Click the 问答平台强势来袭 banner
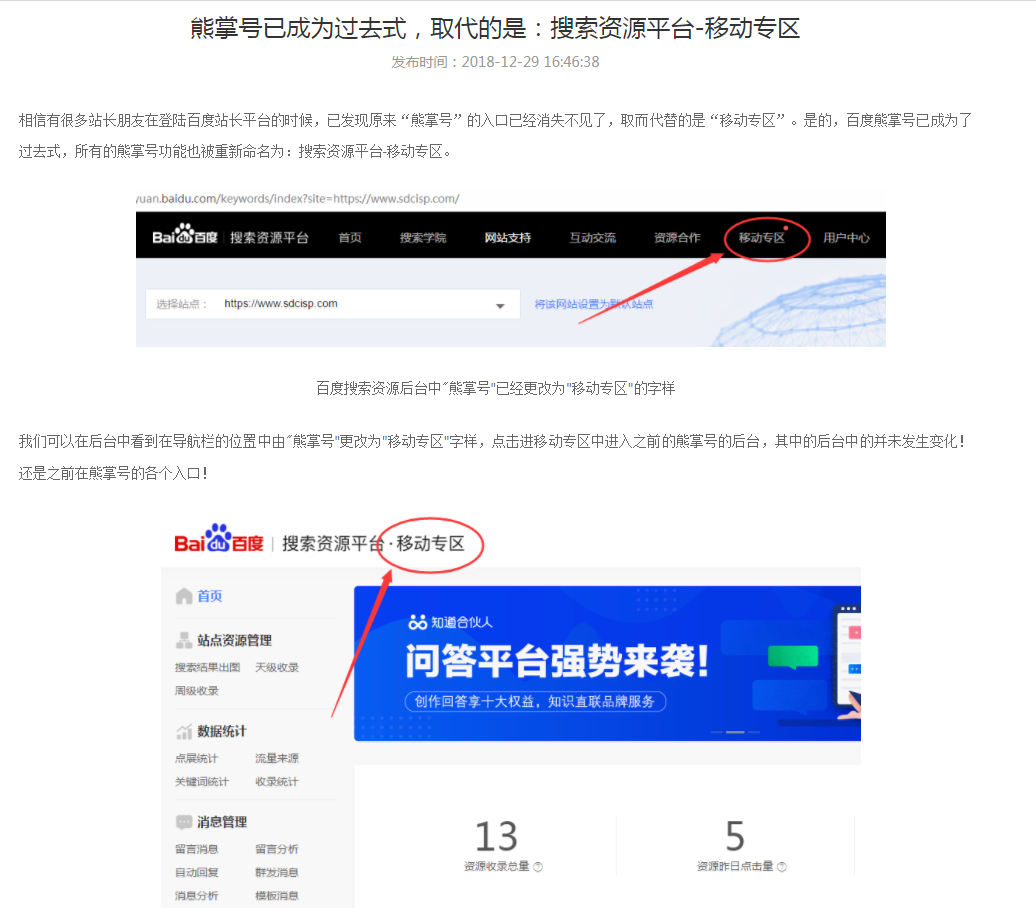Screen dimensions: 1036x908 607,663
